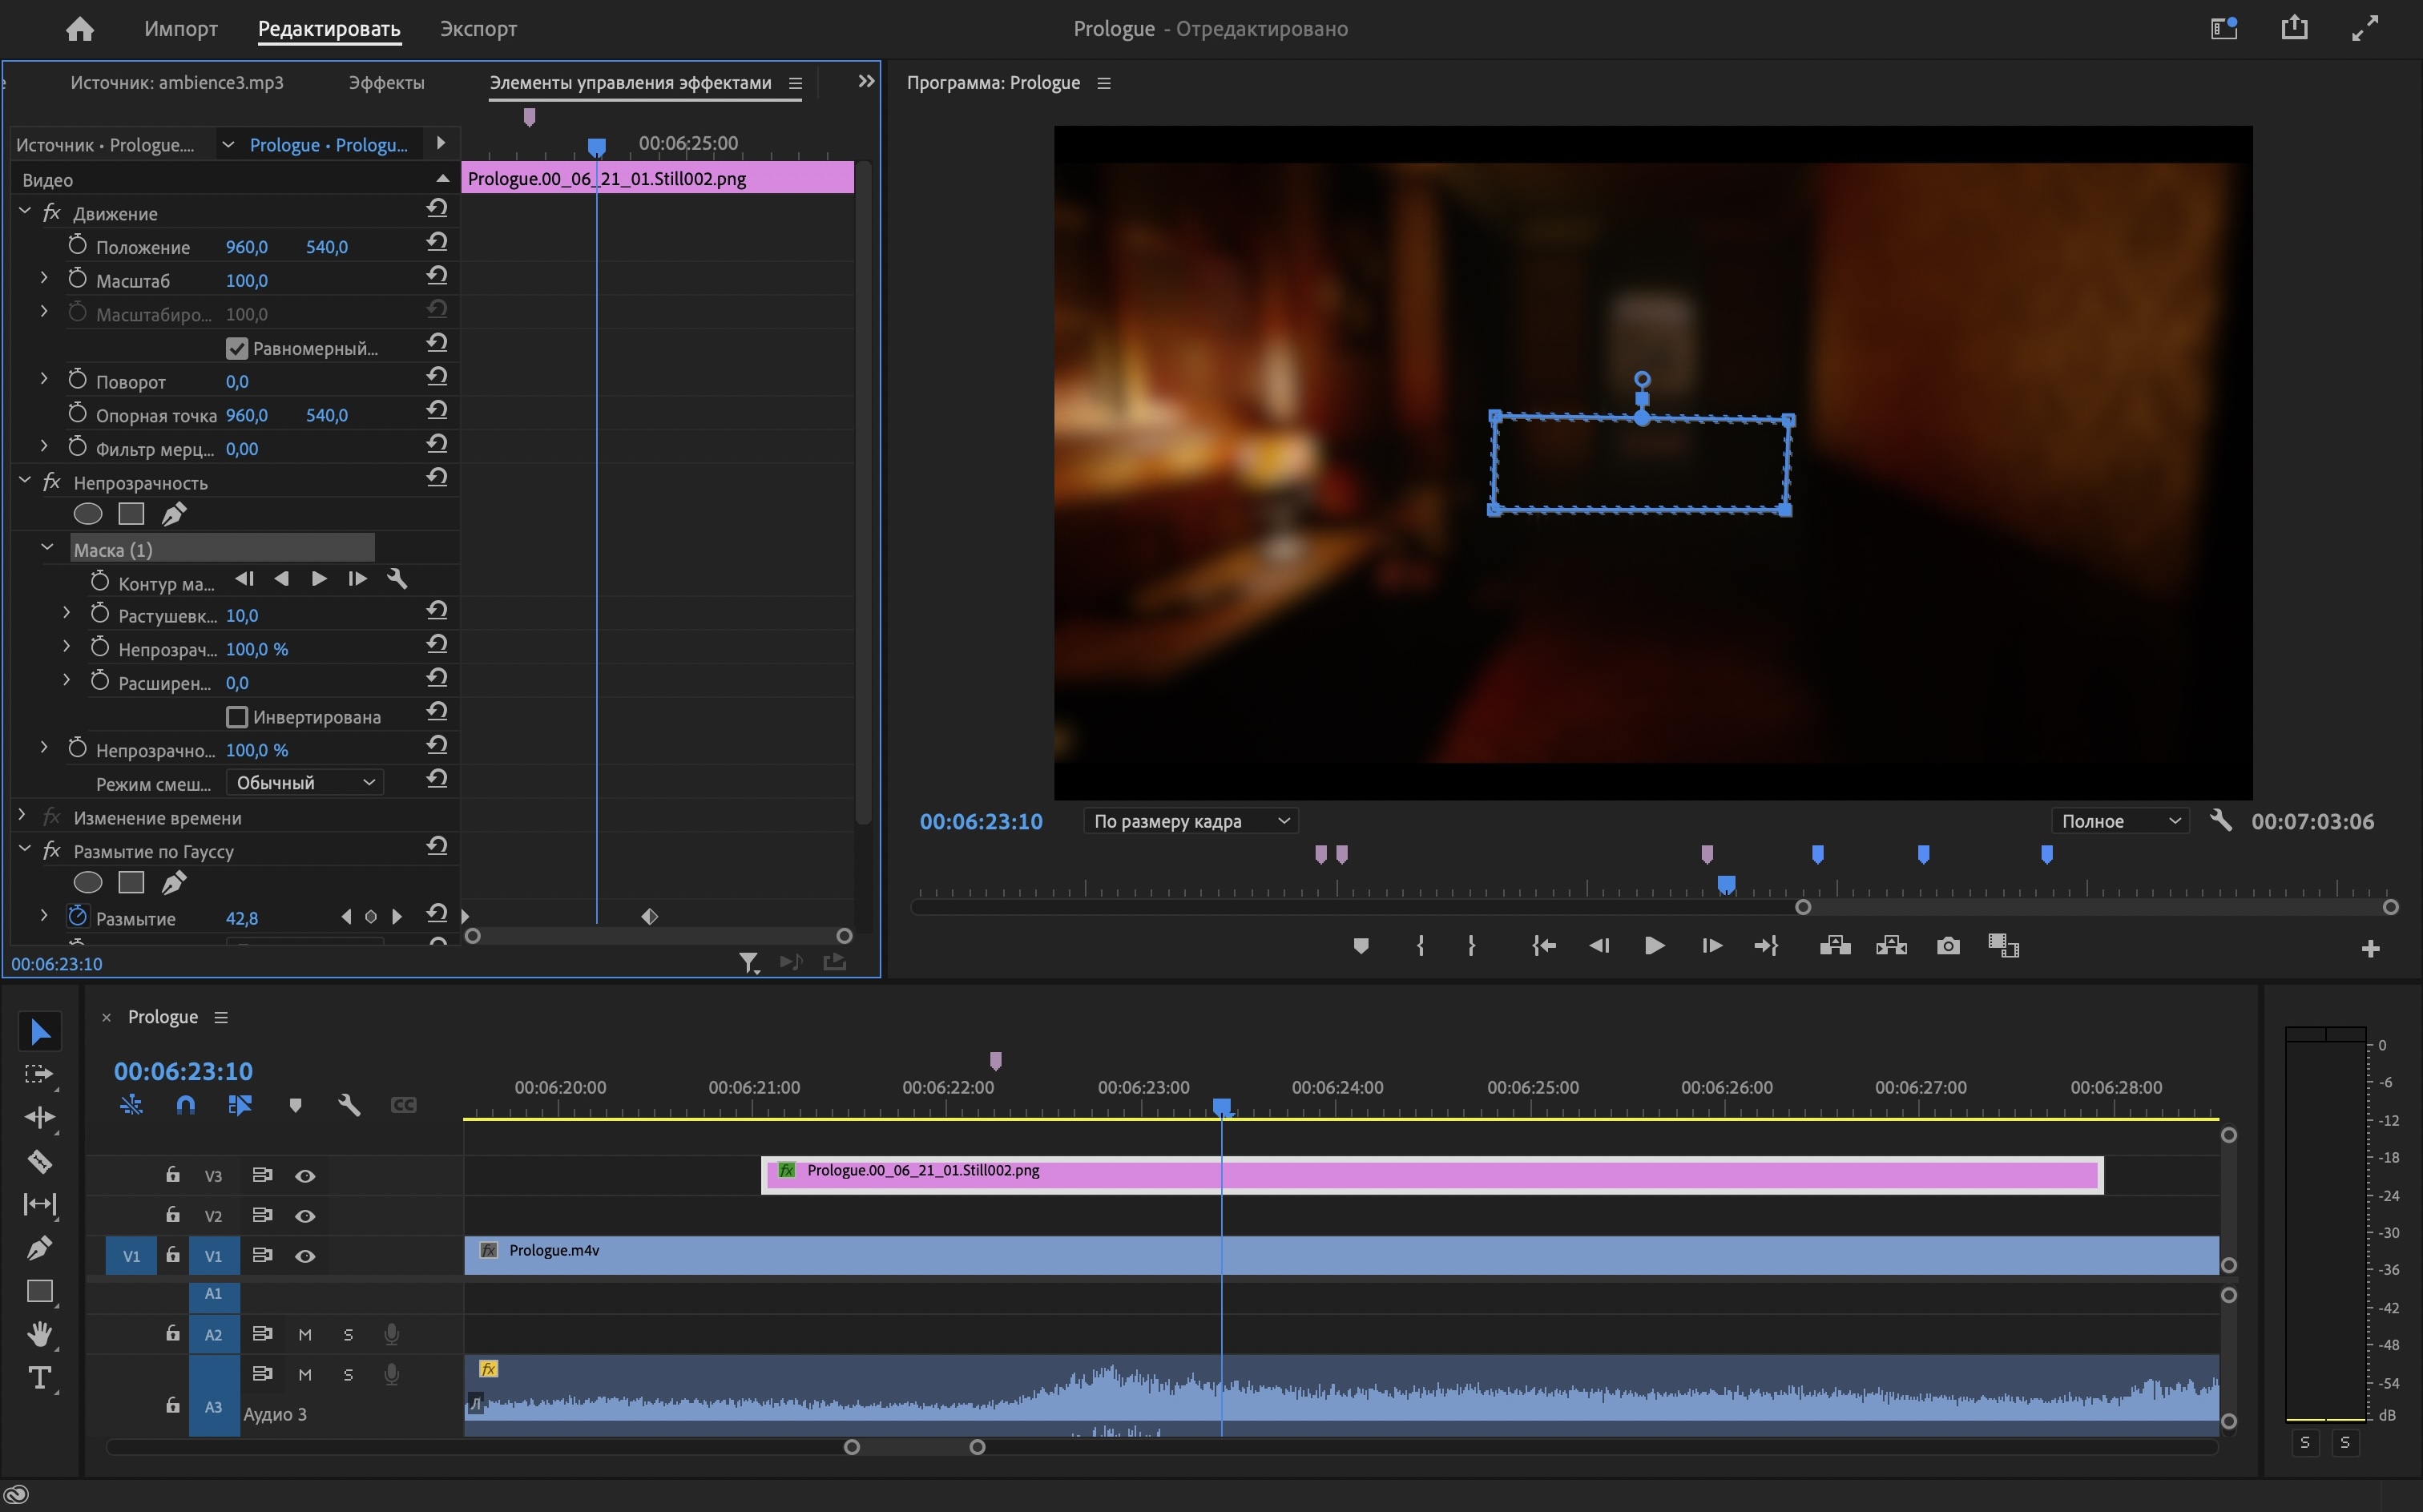Screen dimensions: 2423x1512
Task: Collapse Непрозрачность effect group
Action: coord(25,480)
